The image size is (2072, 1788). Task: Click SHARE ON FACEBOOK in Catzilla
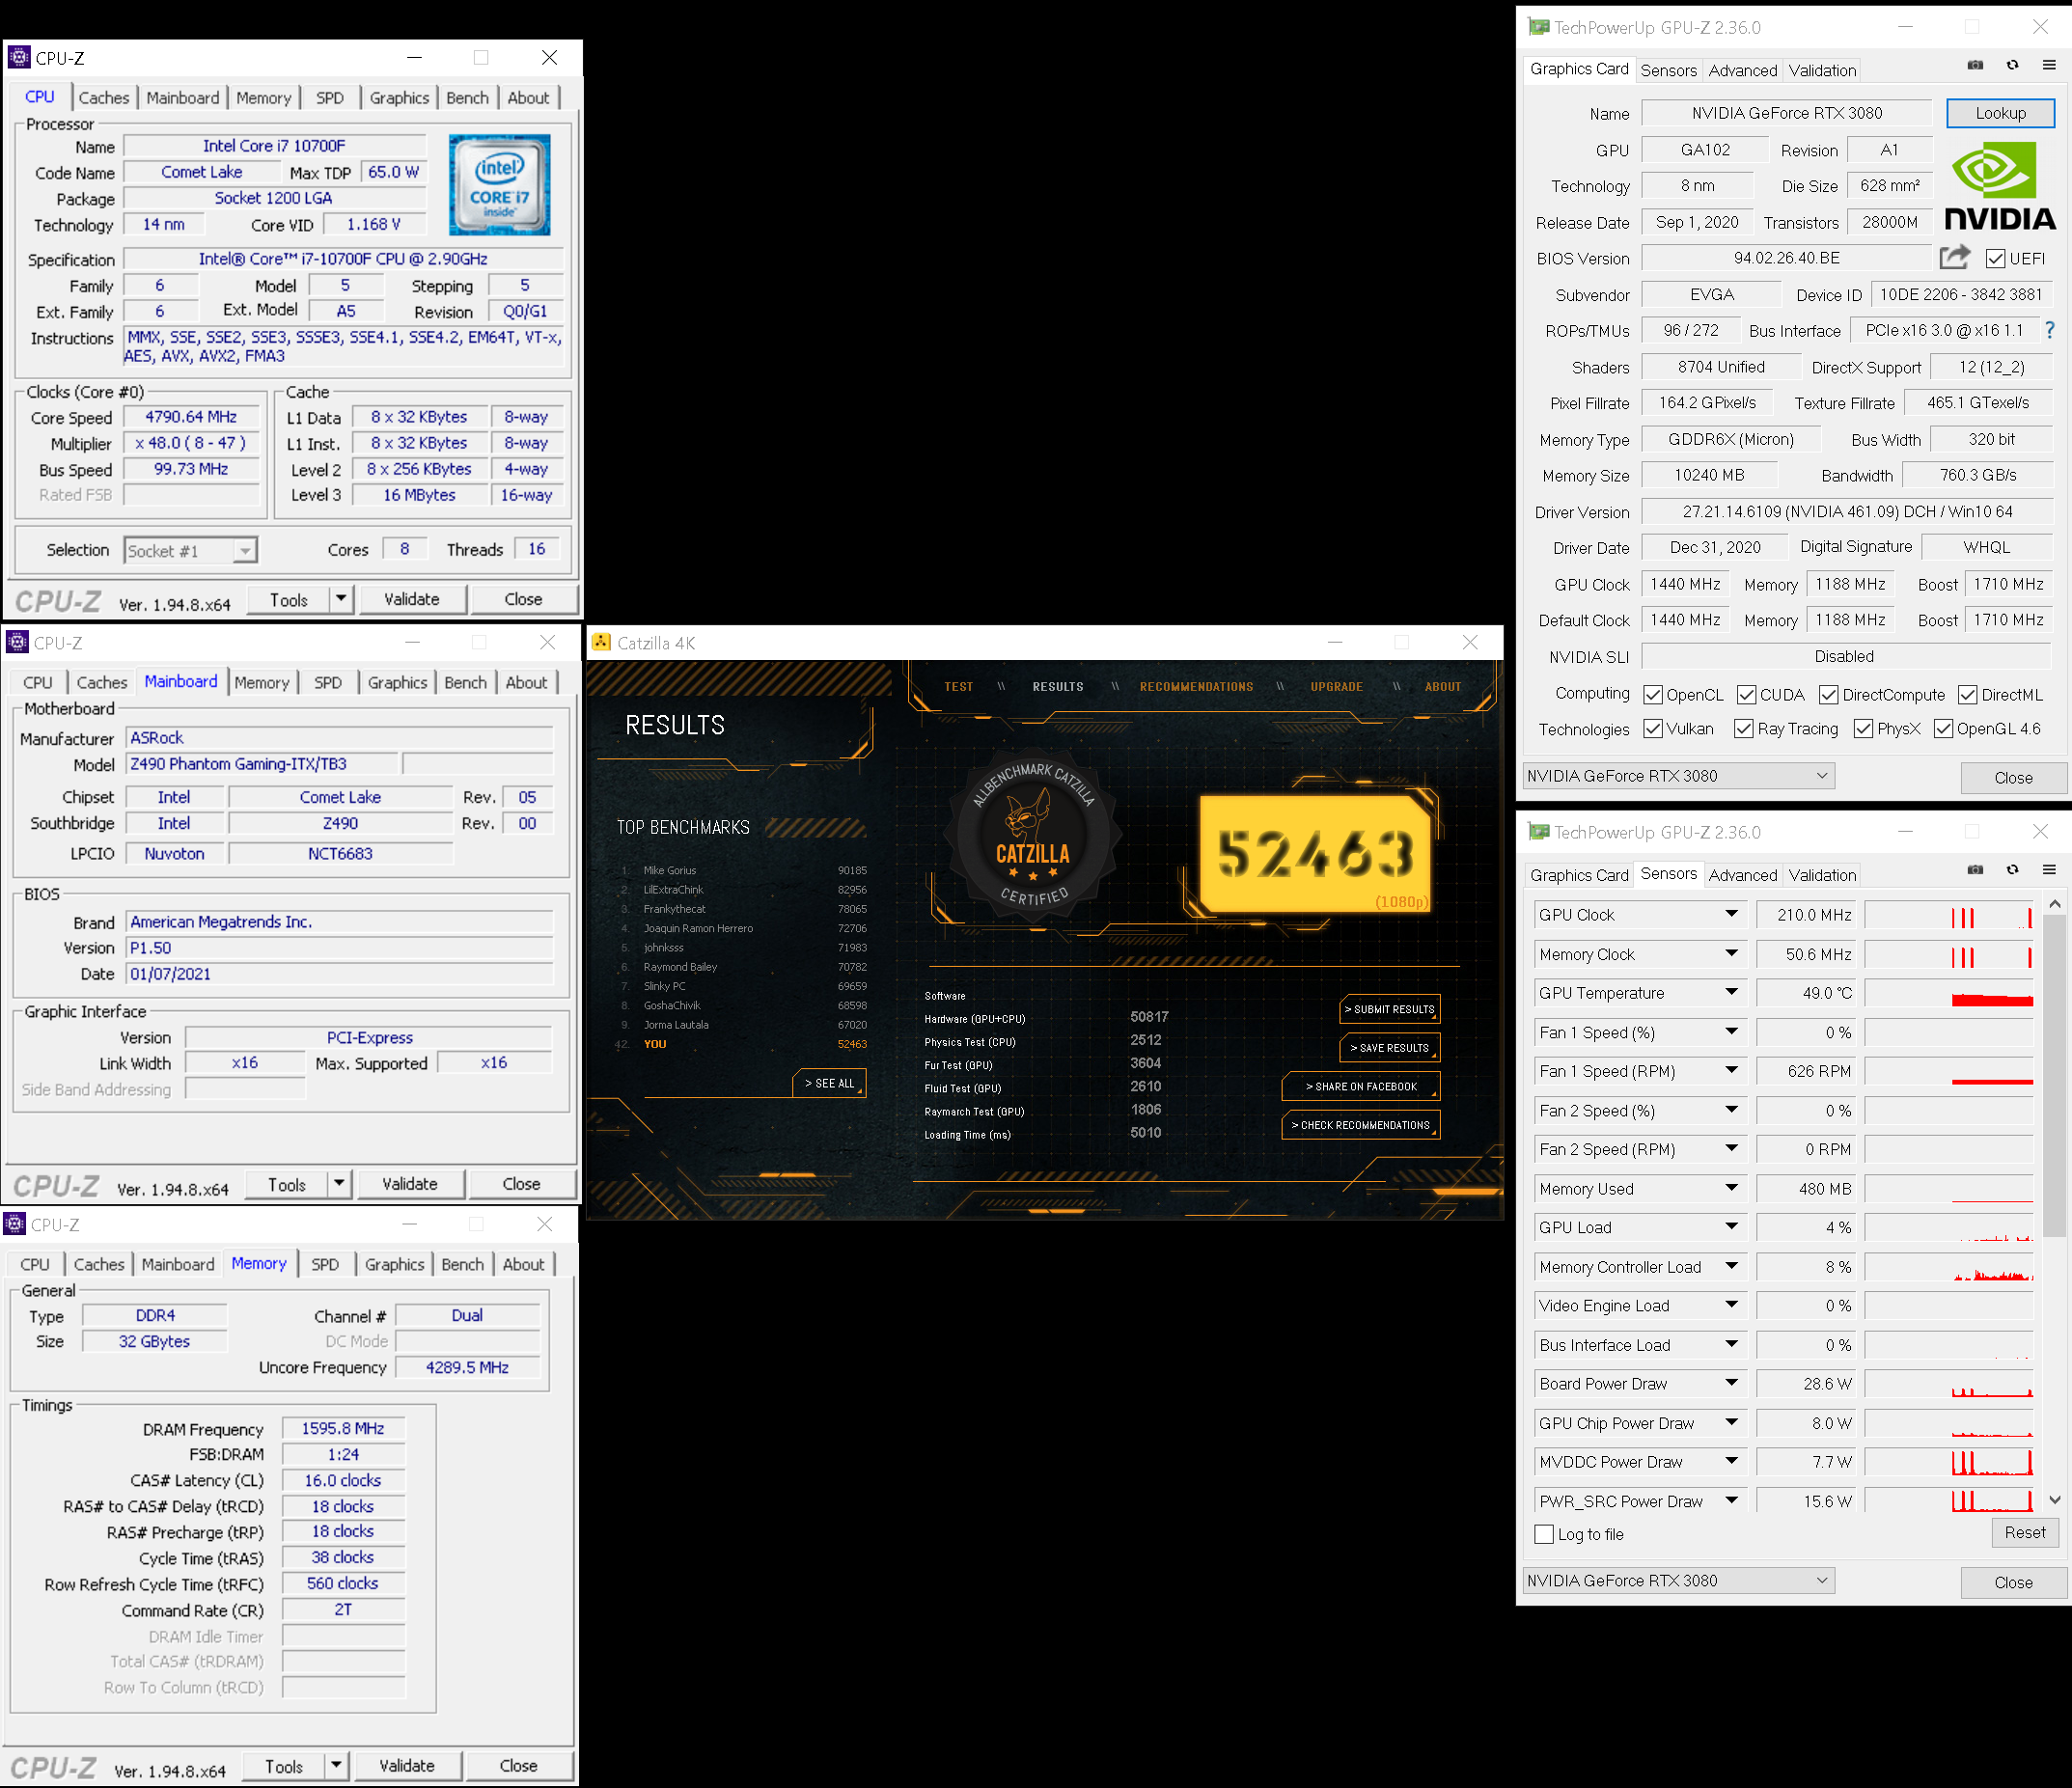pyautogui.click(x=1360, y=1086)
